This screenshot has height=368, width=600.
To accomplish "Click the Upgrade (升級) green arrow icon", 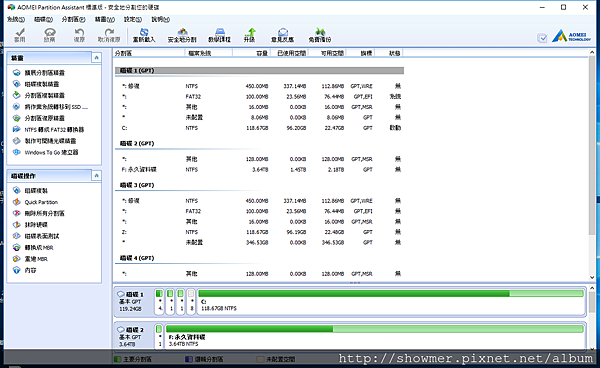I will [x=249, y=35].
